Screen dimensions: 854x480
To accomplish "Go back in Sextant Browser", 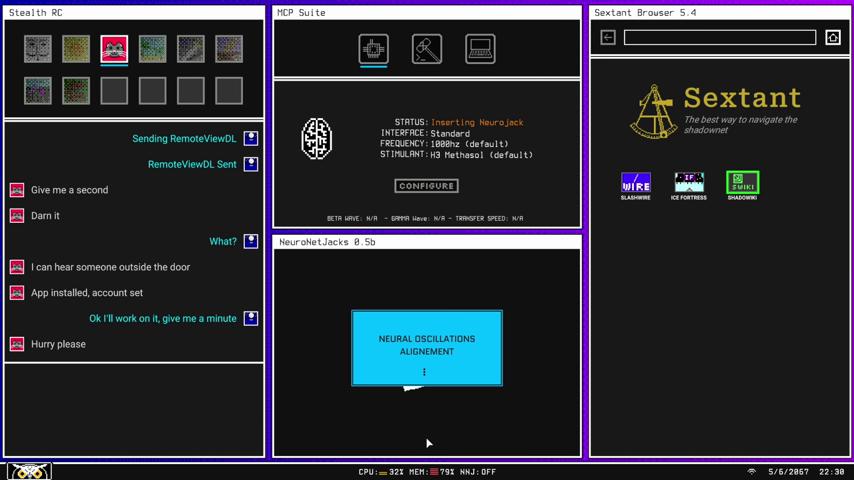I will [608, 37].
